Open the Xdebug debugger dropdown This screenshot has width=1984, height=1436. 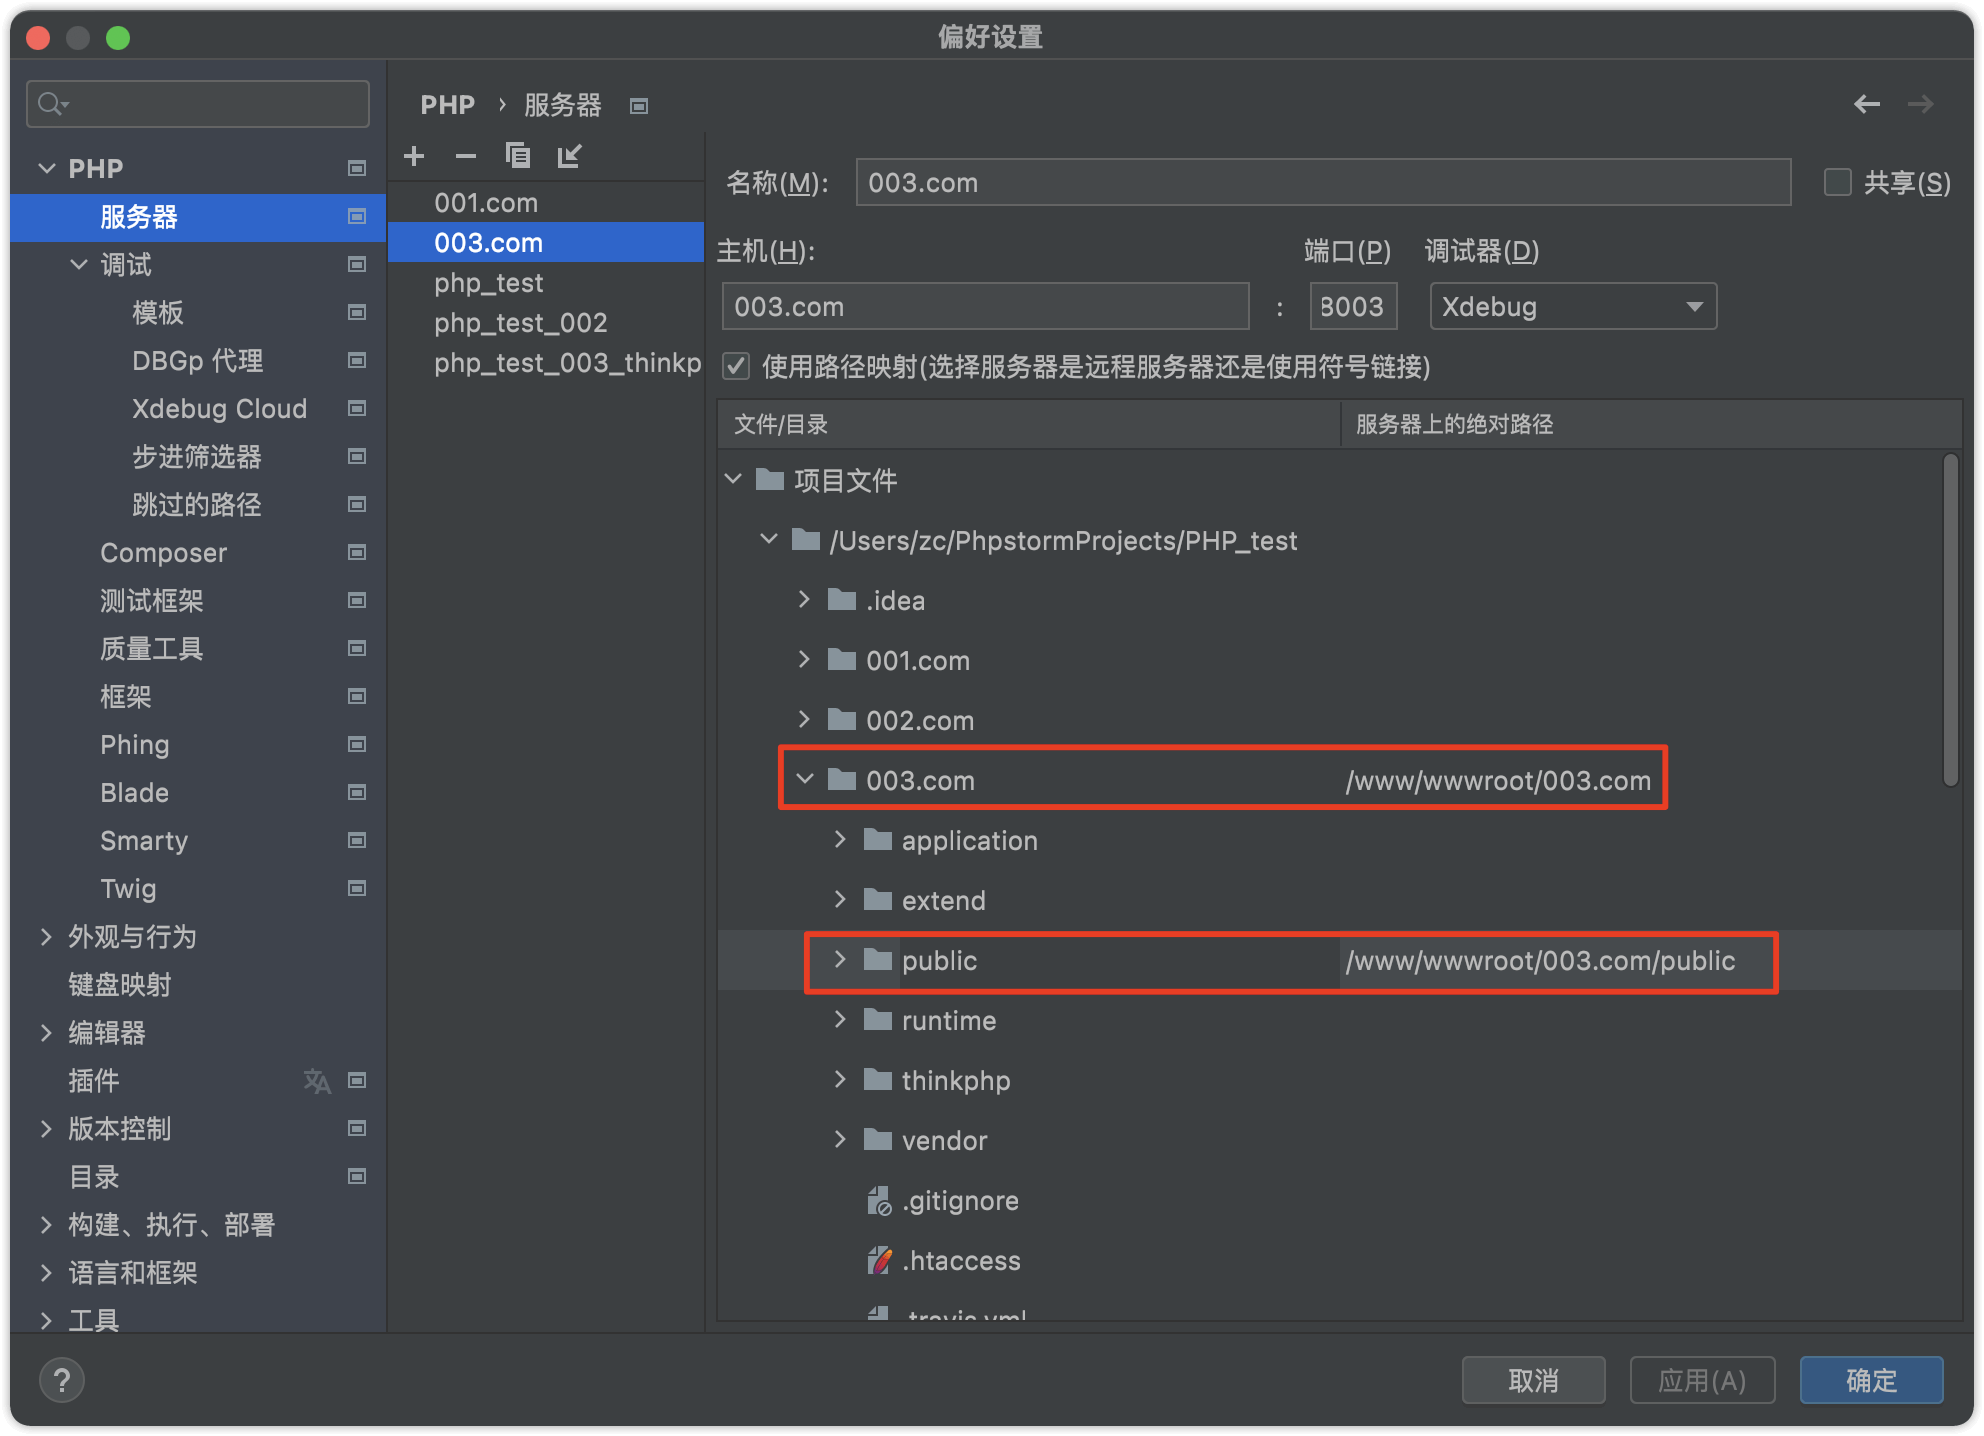tap(1573, 307)
